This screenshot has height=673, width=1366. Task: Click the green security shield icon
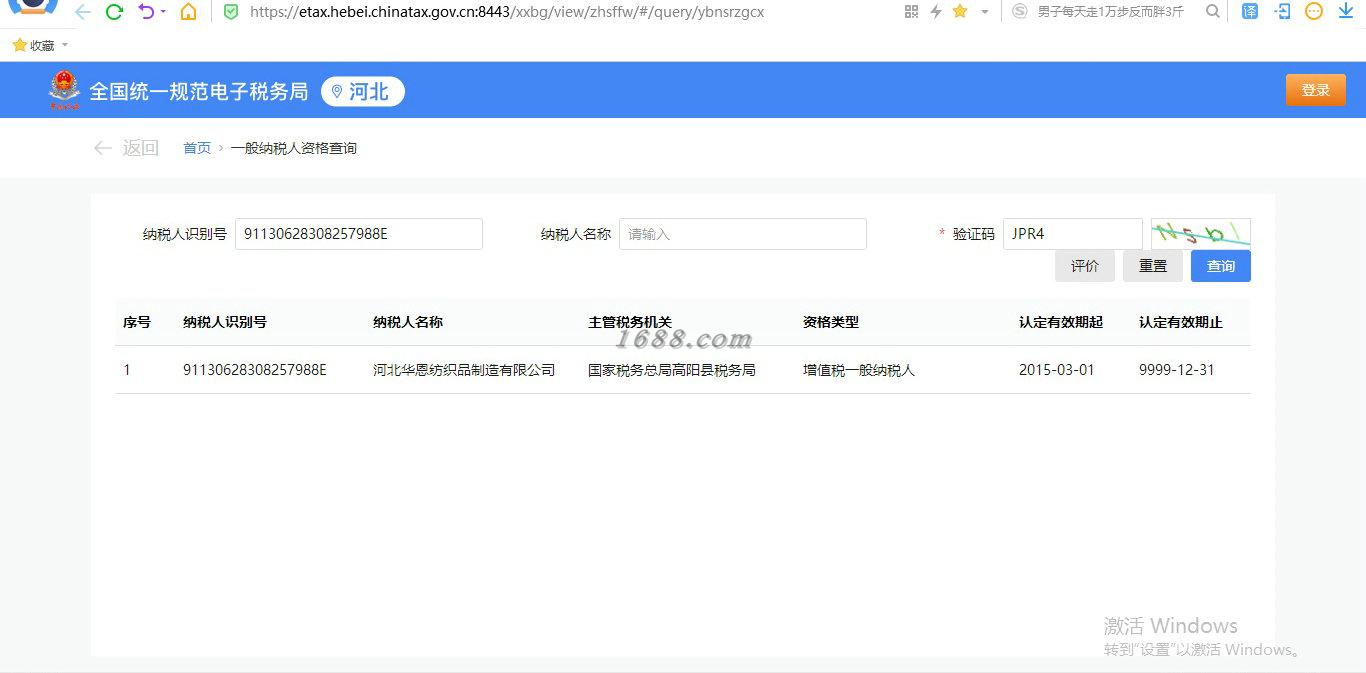[x=231, y=12]
